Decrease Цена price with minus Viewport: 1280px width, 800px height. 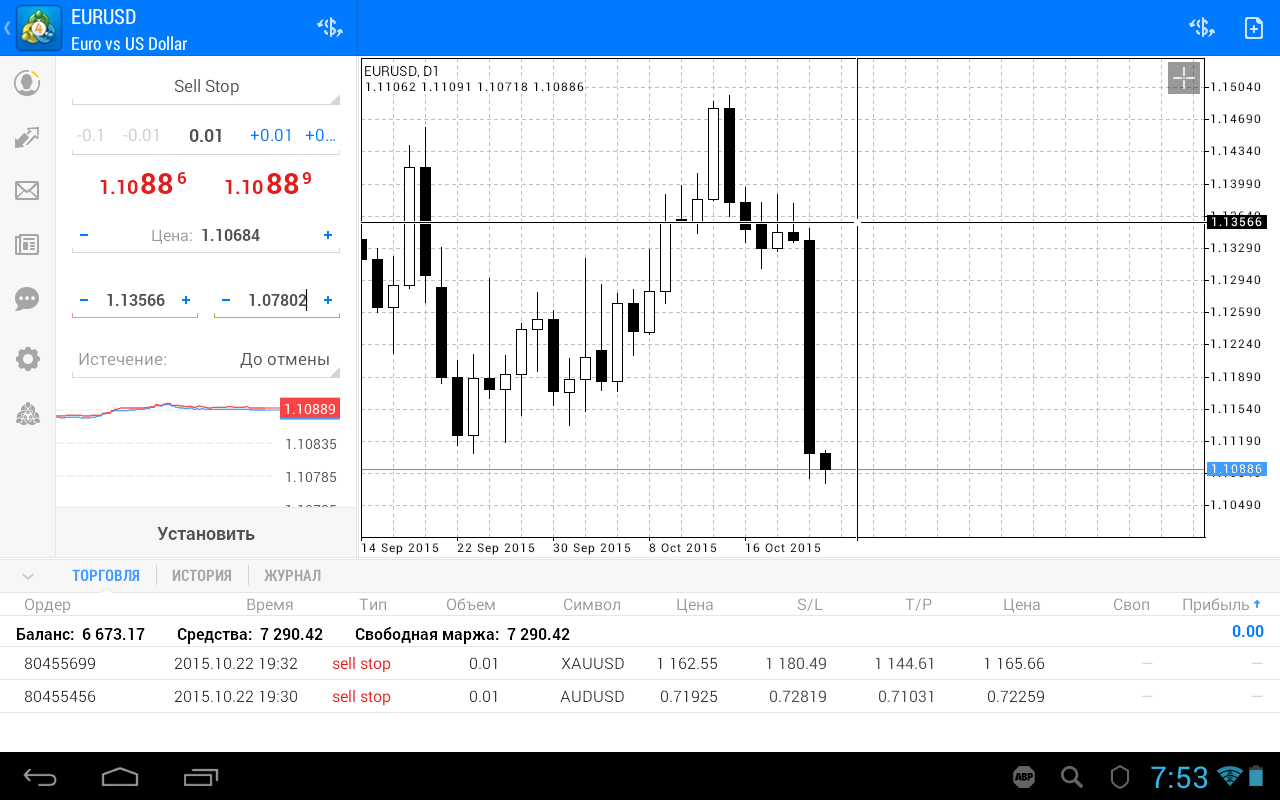click(x=83, y=235)
